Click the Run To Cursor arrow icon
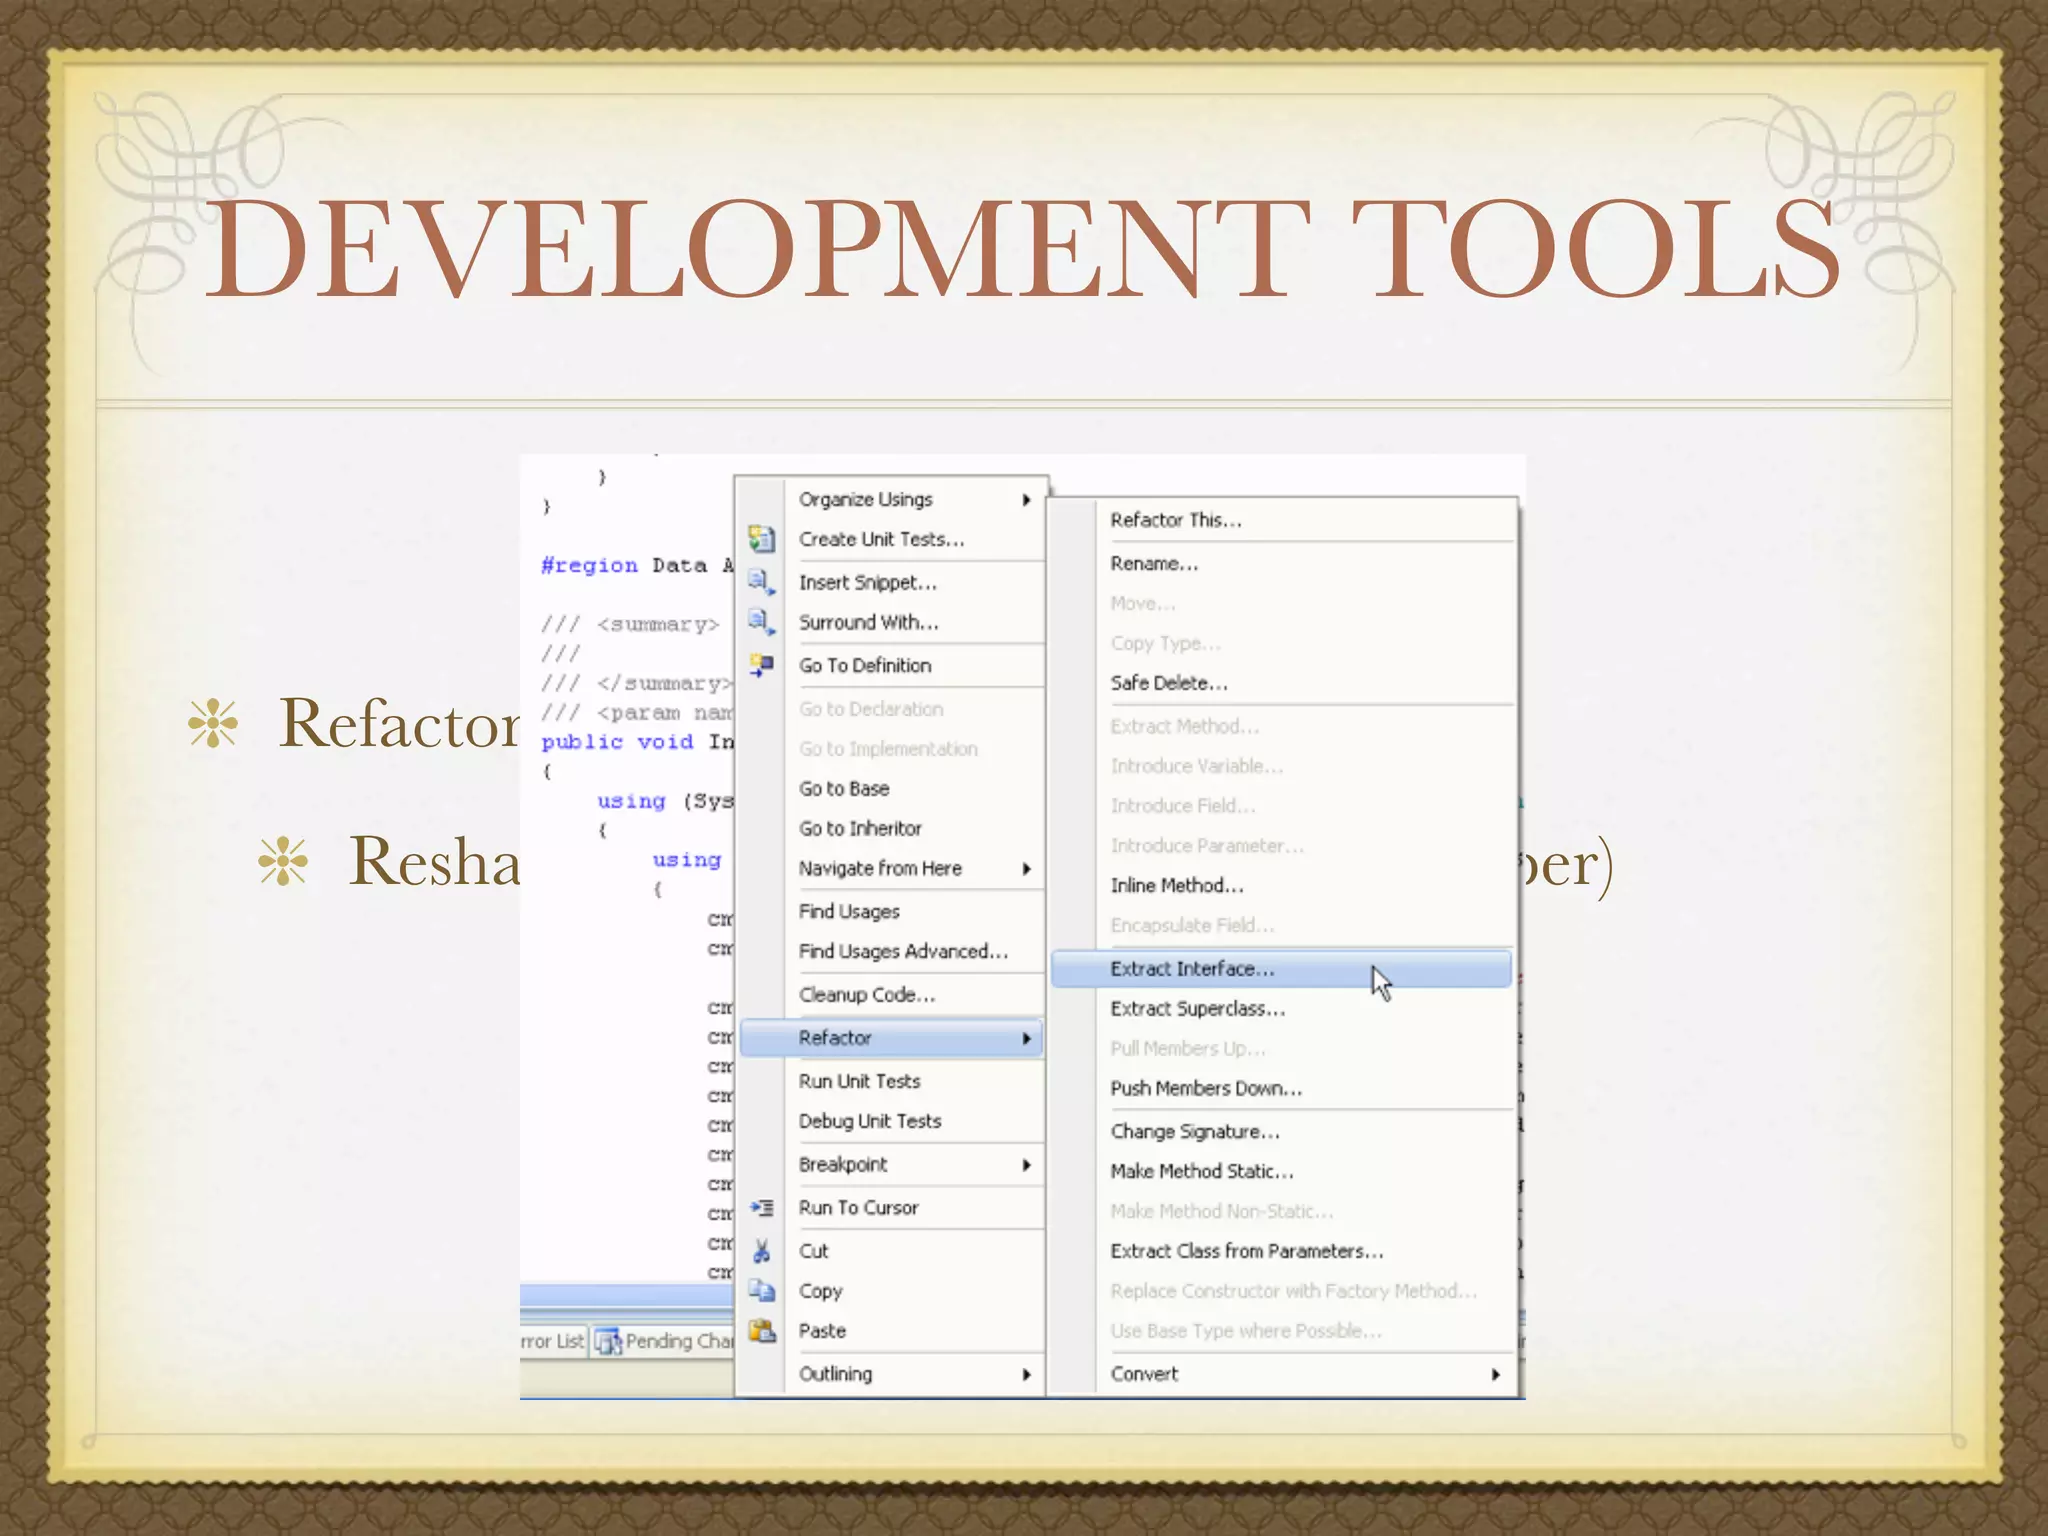2048x1536 pixels. pyautogui.click(x=762, y=1208)
